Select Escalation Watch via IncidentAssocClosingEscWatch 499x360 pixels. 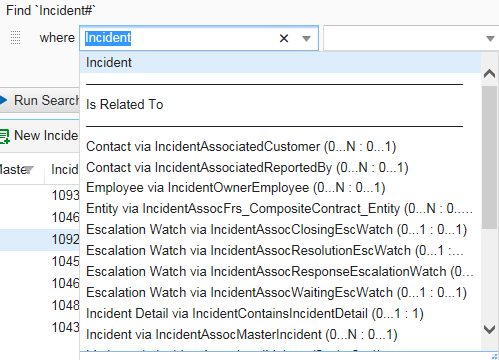pos(276,229)
